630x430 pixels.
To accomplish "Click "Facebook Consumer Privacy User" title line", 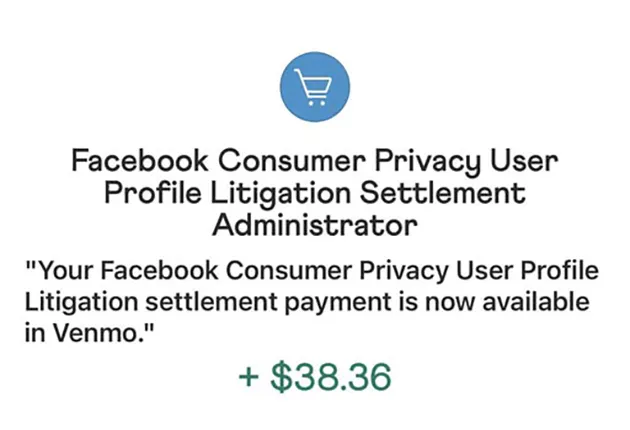I will 316,160.
